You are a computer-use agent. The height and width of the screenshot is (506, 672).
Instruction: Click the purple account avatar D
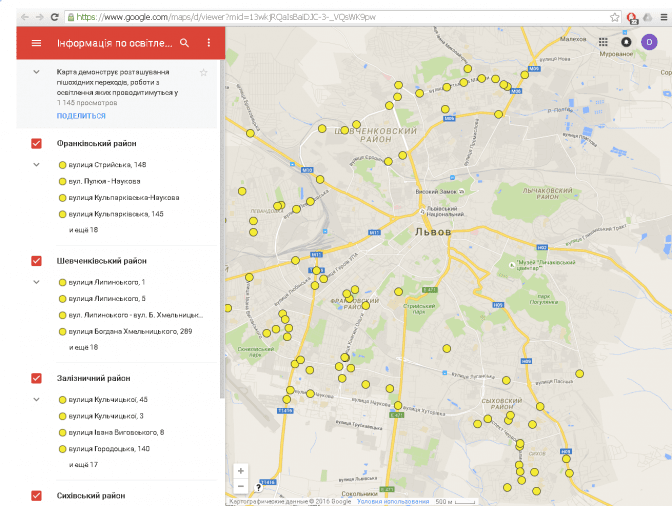point(650,42)
